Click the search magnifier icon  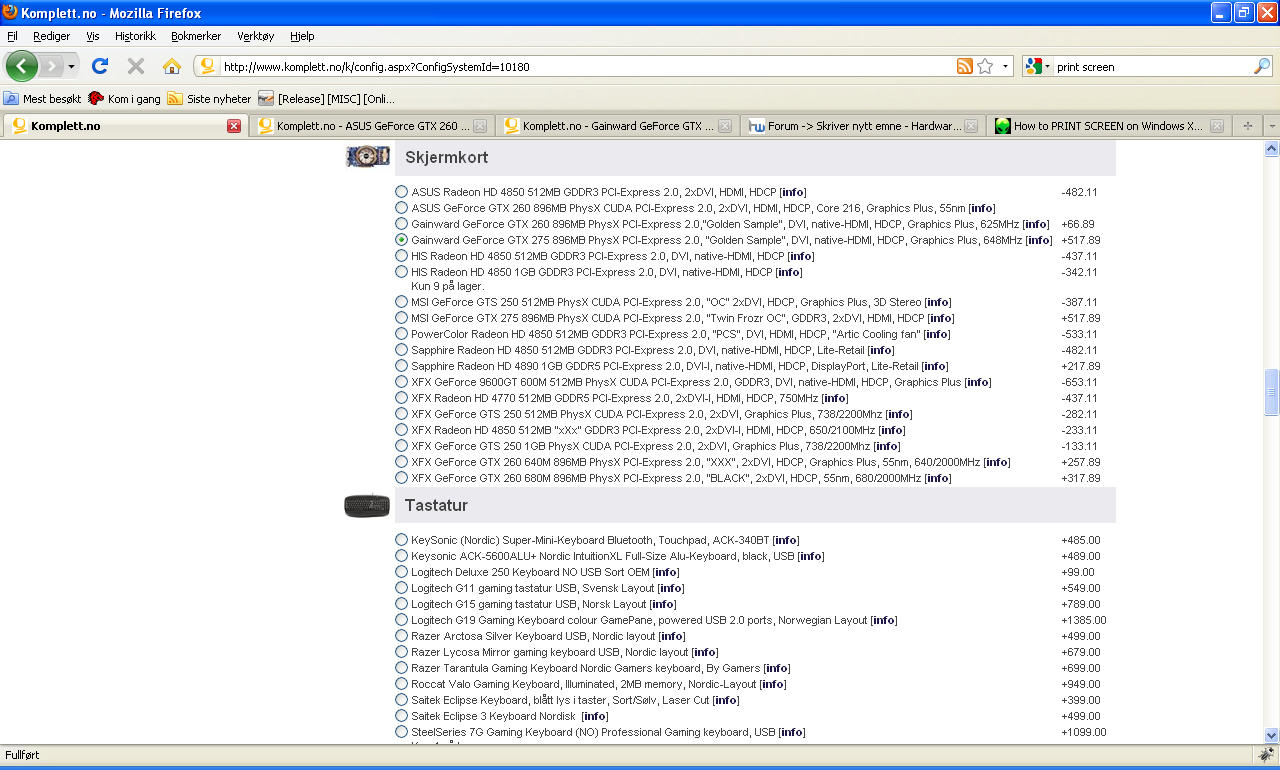pyautogui.click(x=1262, y=66)
